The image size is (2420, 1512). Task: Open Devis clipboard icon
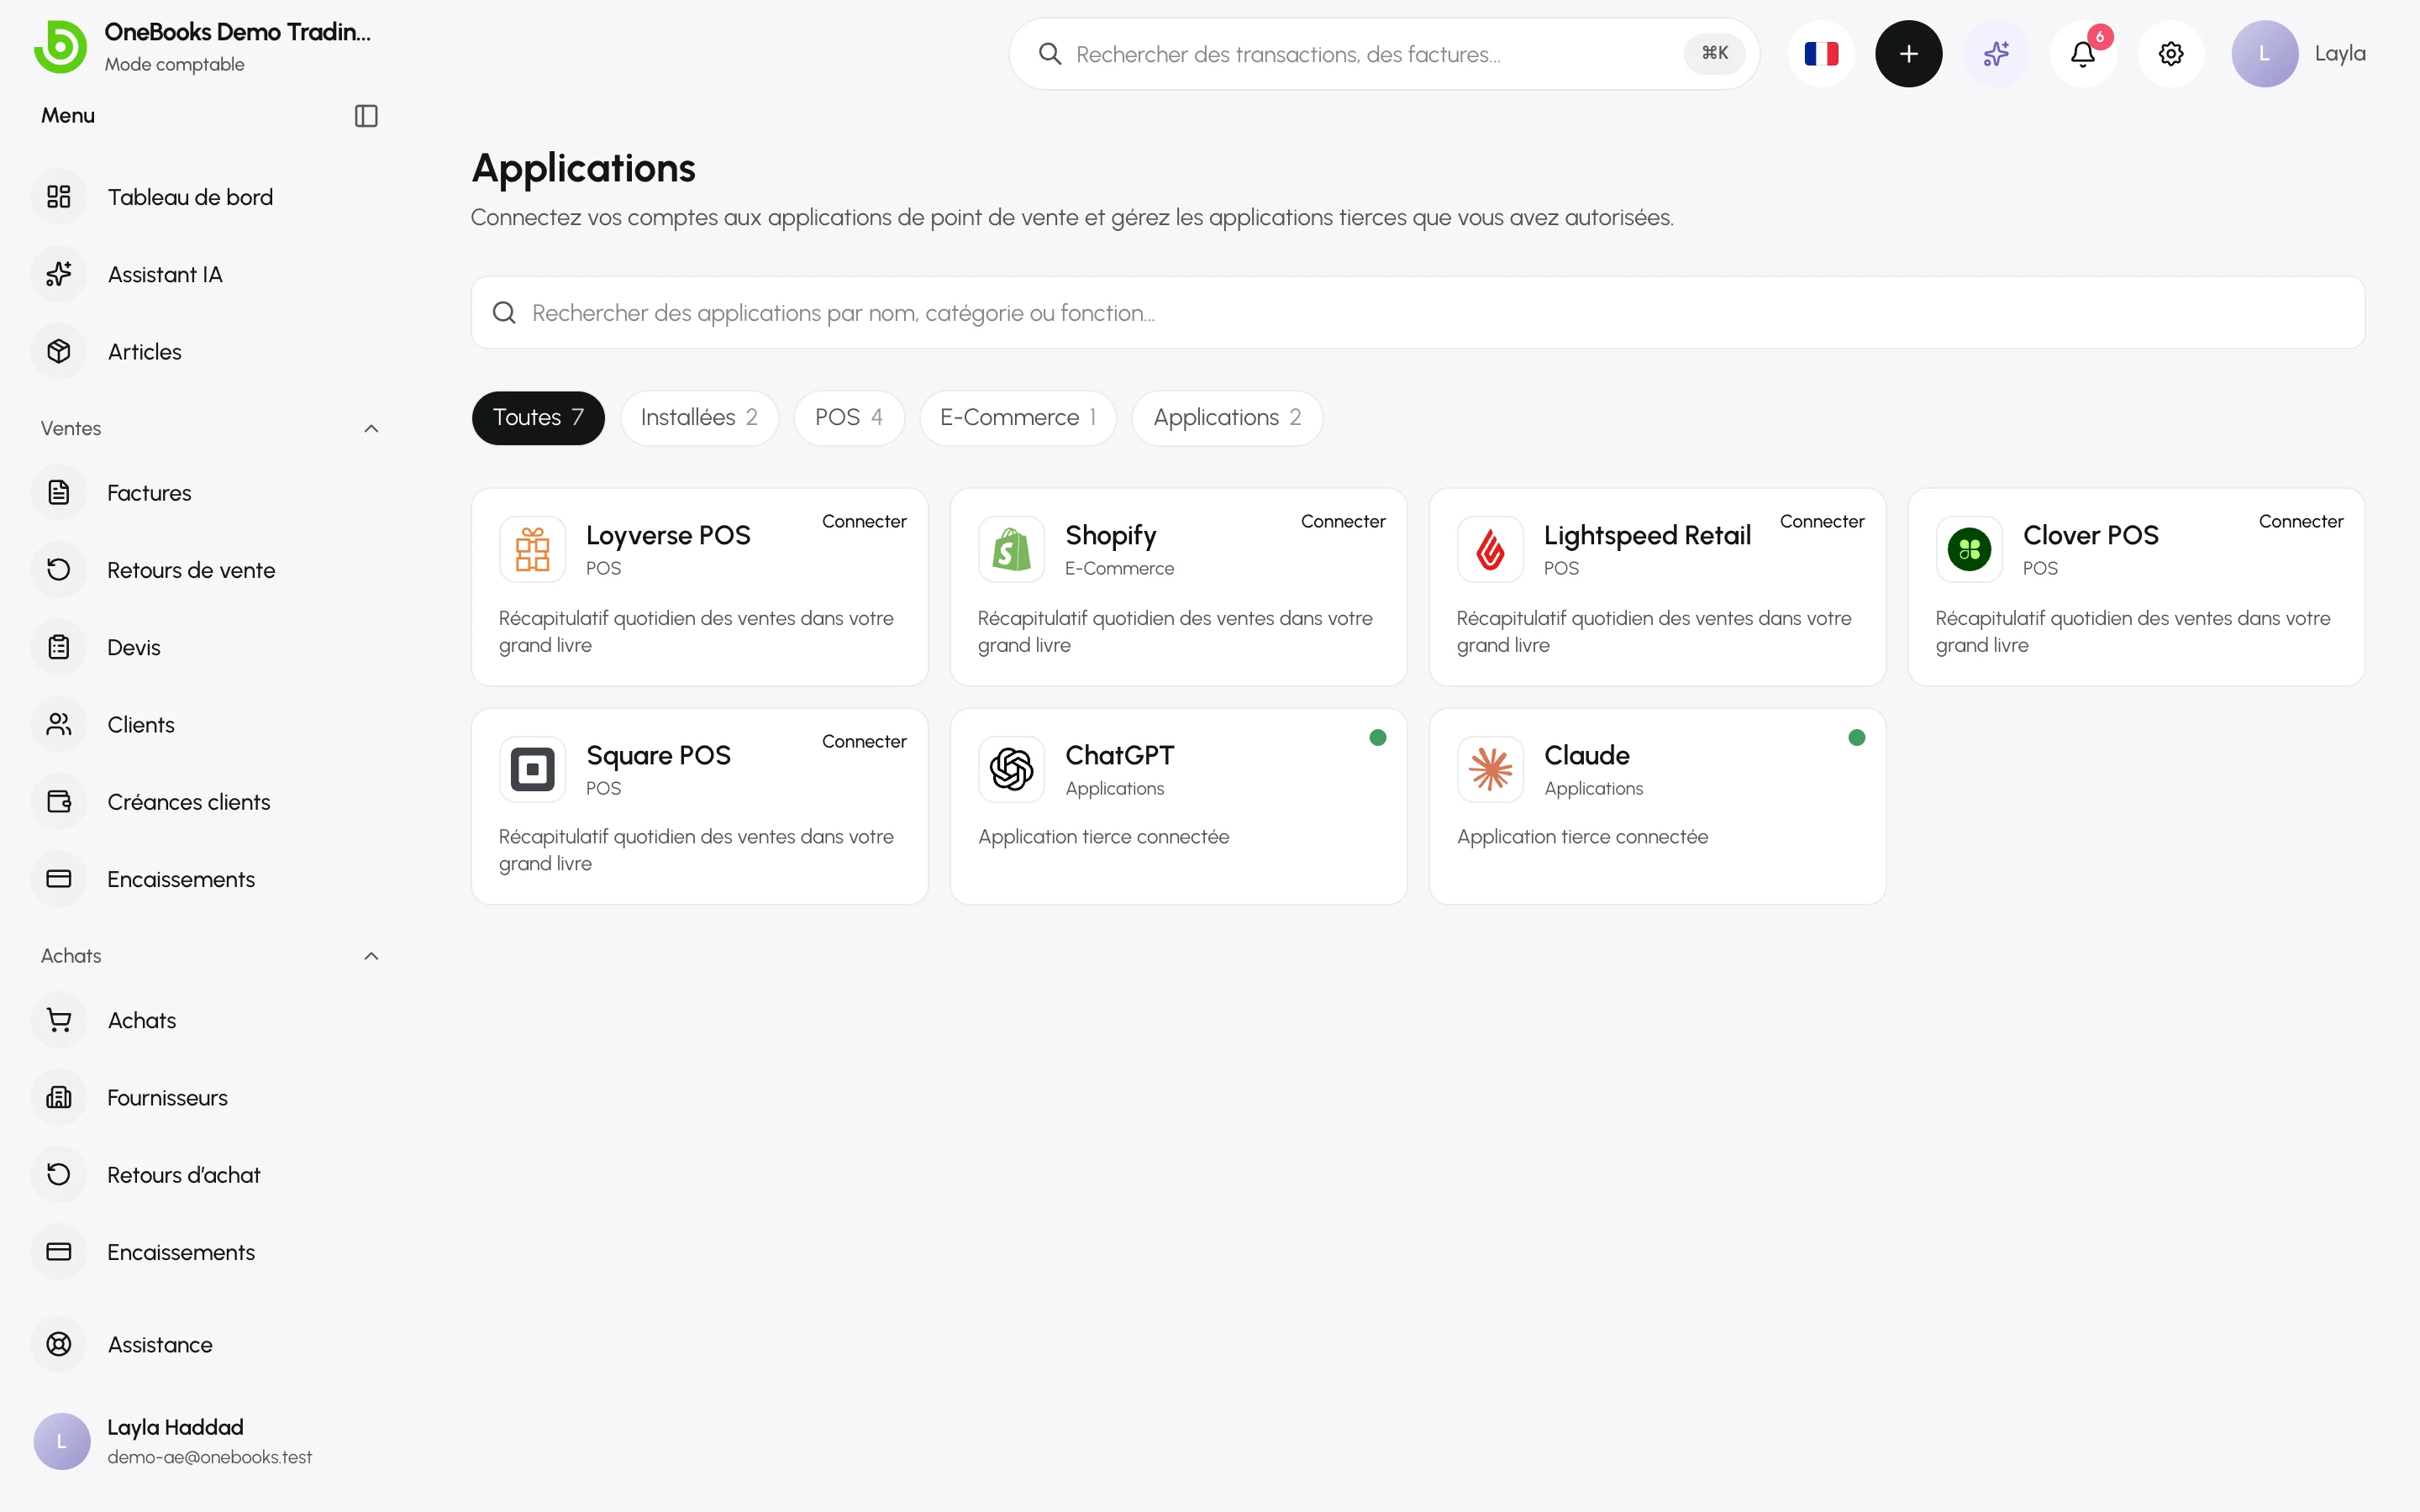pyautogui.click(x=59, y=647)
